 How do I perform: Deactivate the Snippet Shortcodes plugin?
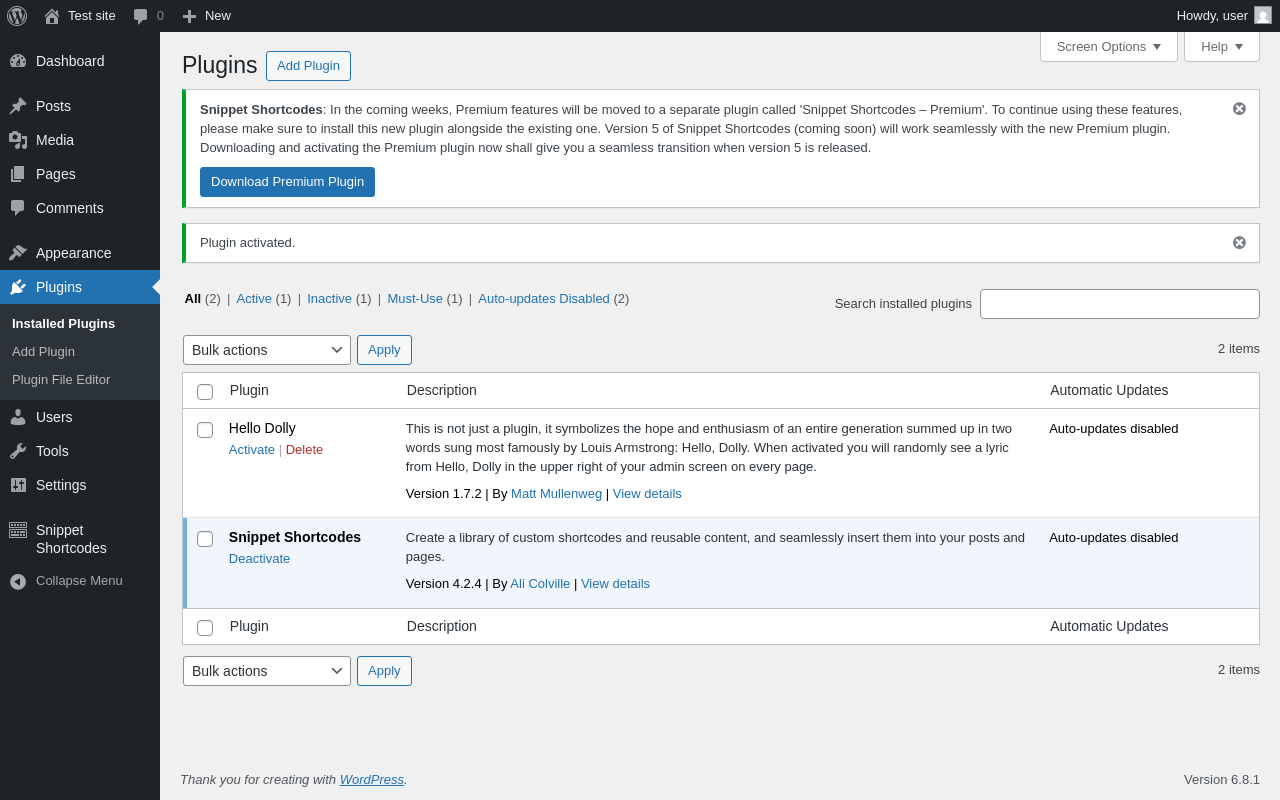tap(260, 559)
